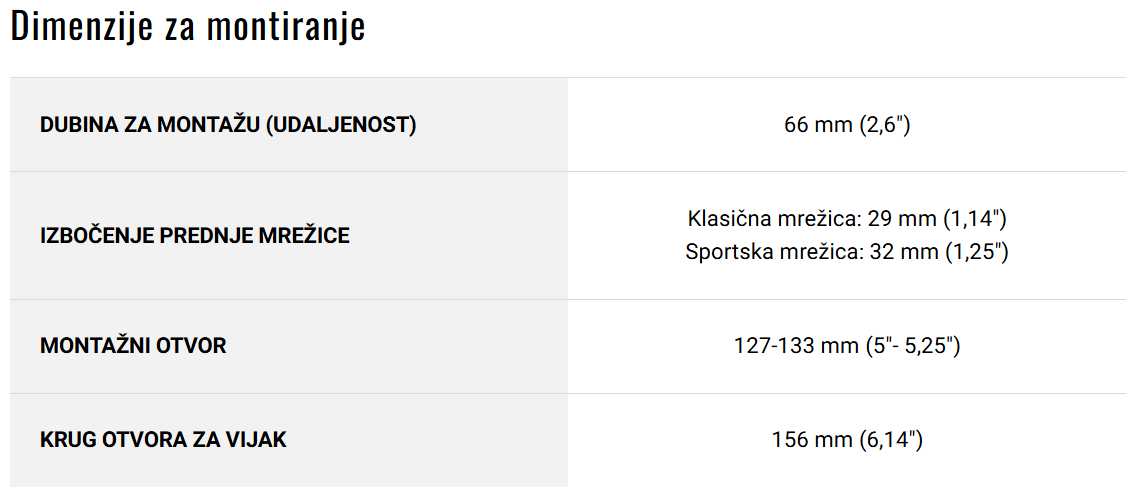Click the word 'montiranje' in the heading
Image resolution: width=1135 pixels, height=490 pixels.
click(286, 28)
